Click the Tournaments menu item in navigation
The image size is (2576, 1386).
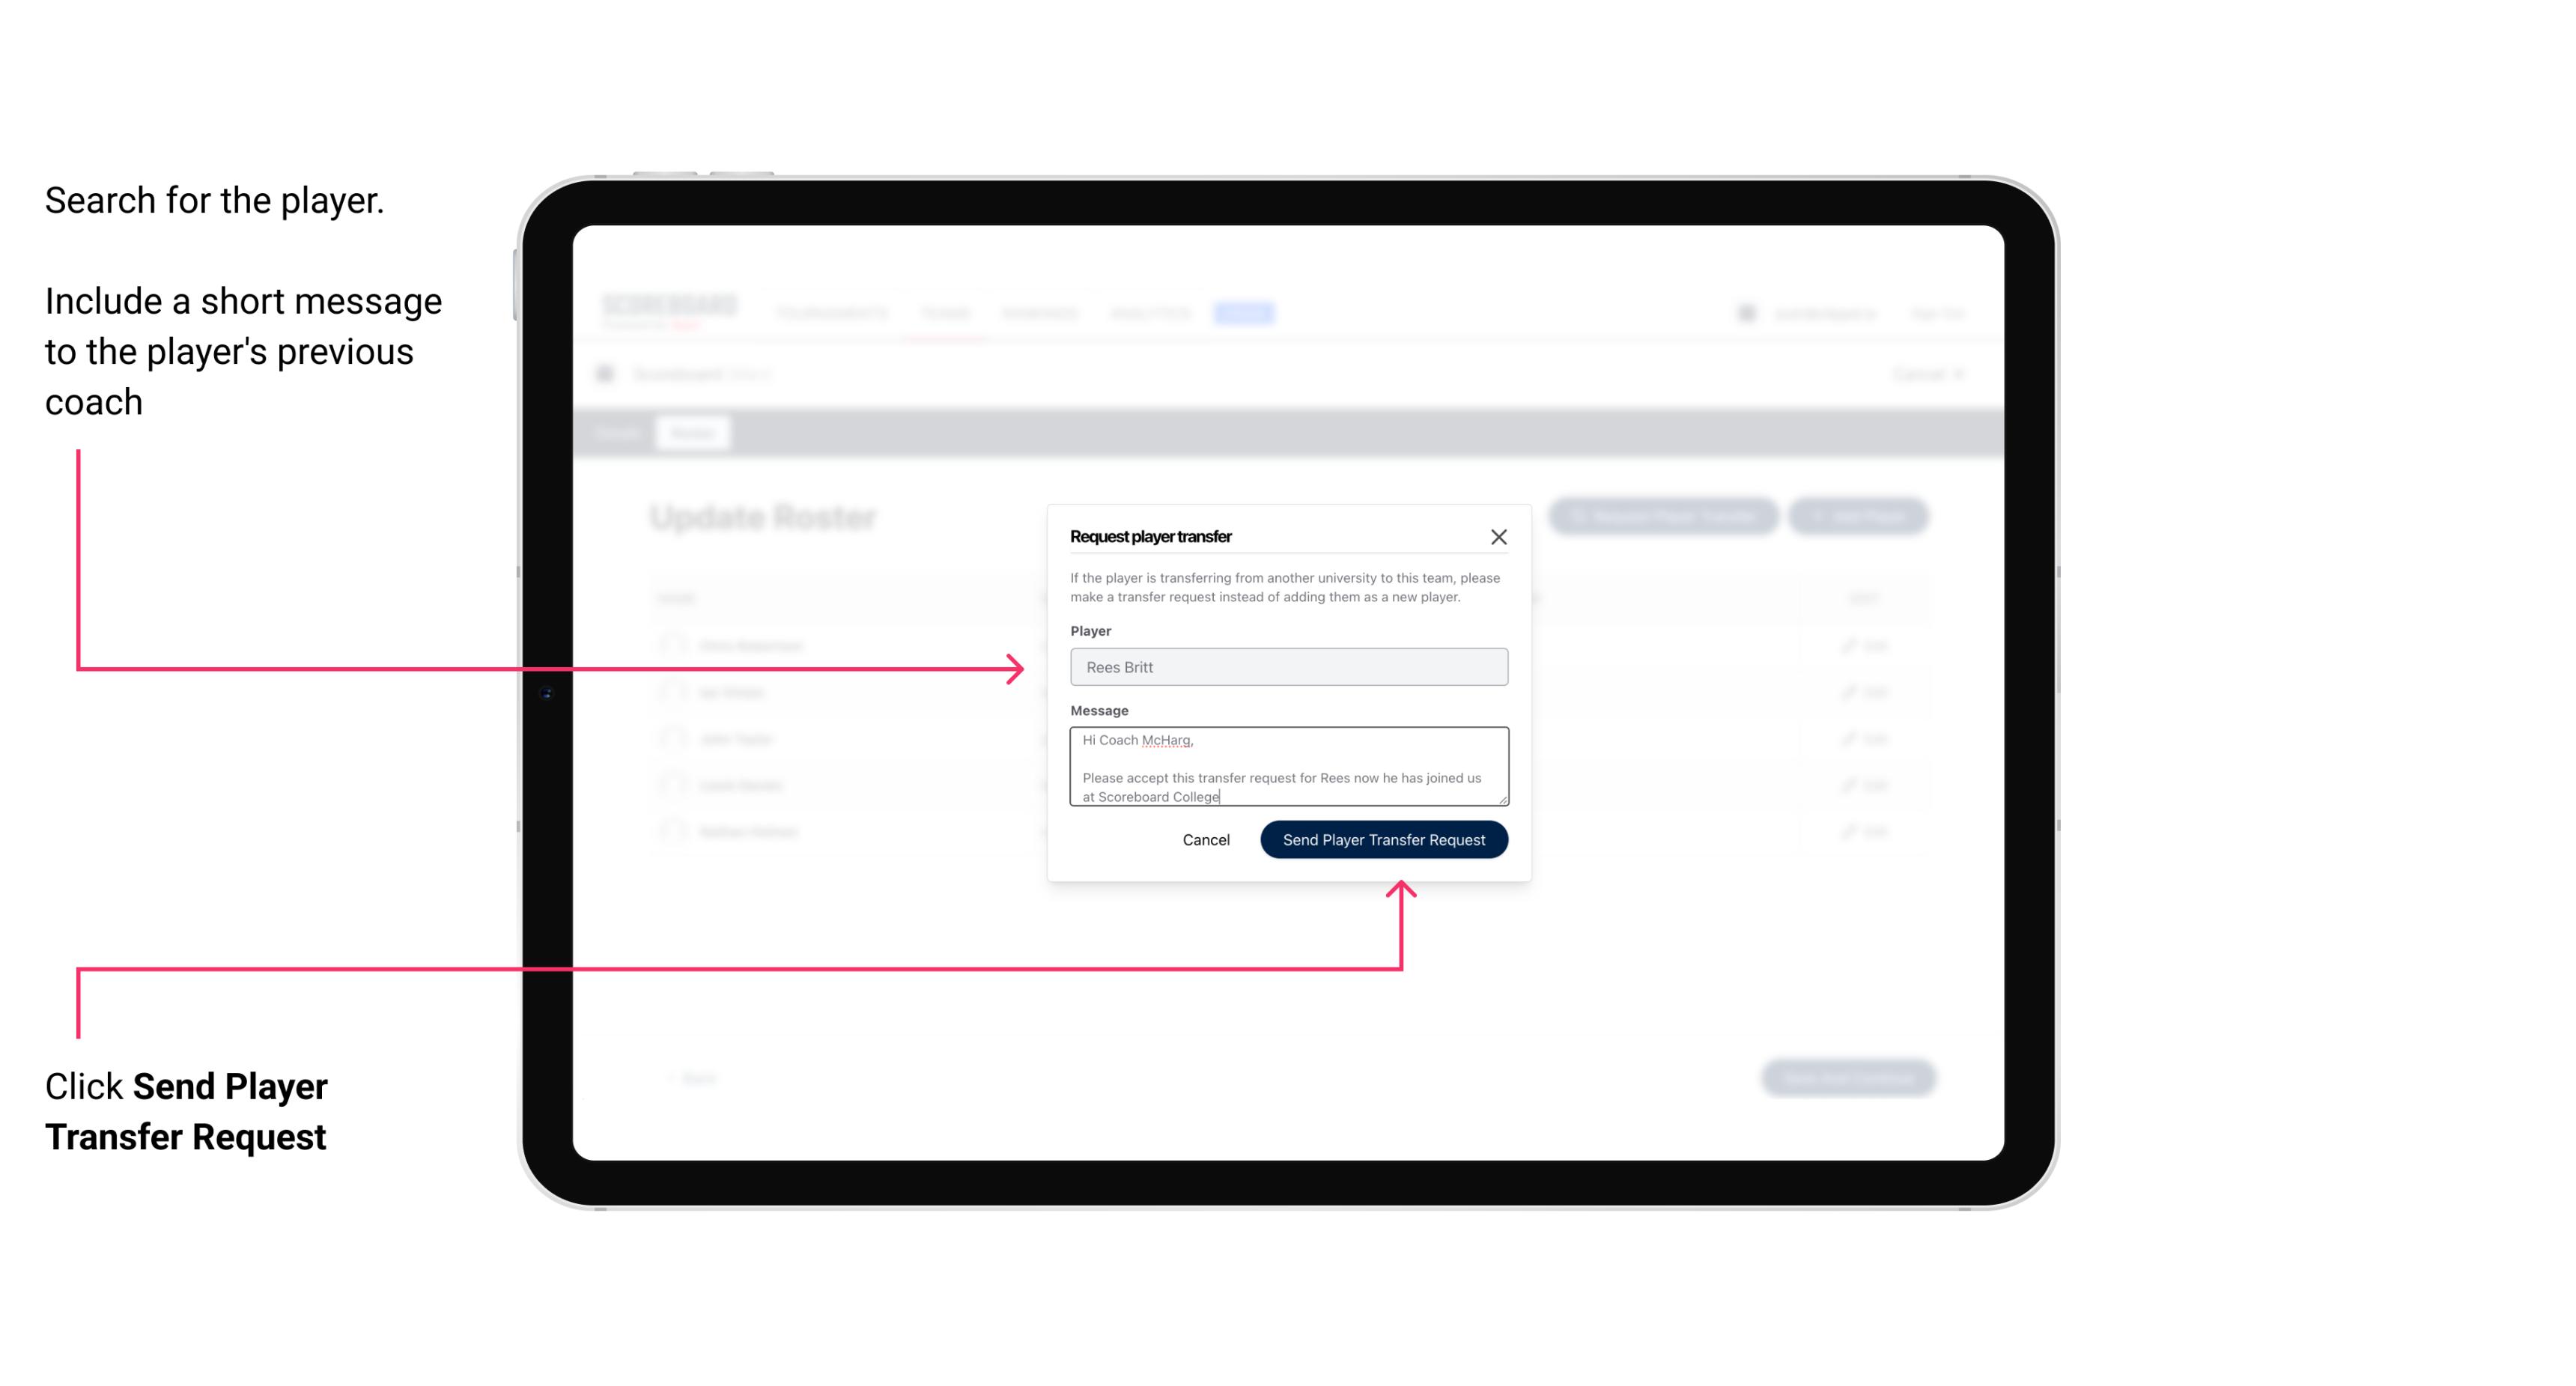[x=836, y=312]
